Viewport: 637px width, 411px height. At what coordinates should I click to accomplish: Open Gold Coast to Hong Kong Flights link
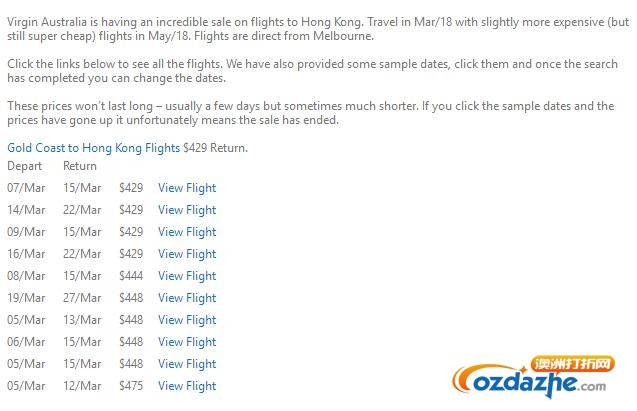[93, 148]
